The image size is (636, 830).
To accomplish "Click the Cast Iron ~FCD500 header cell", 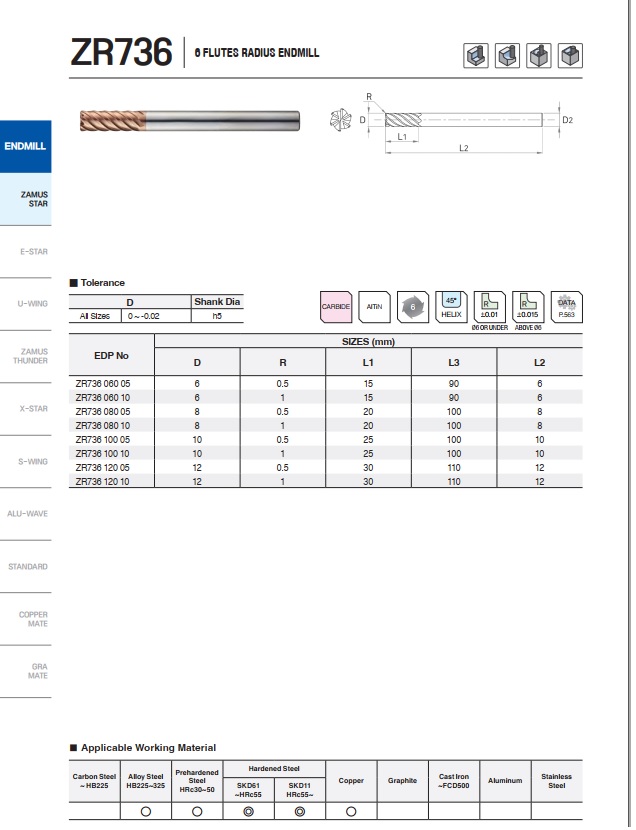I will click(453, 781).
